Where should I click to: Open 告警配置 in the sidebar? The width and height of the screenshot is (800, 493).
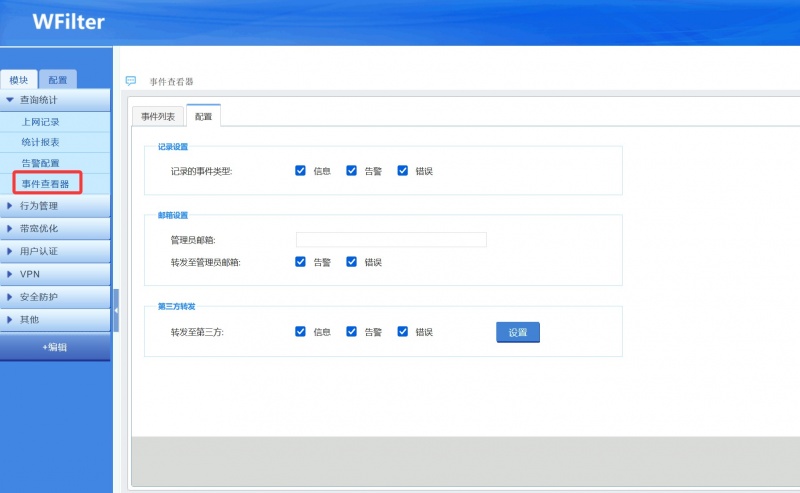click(55, 163)
